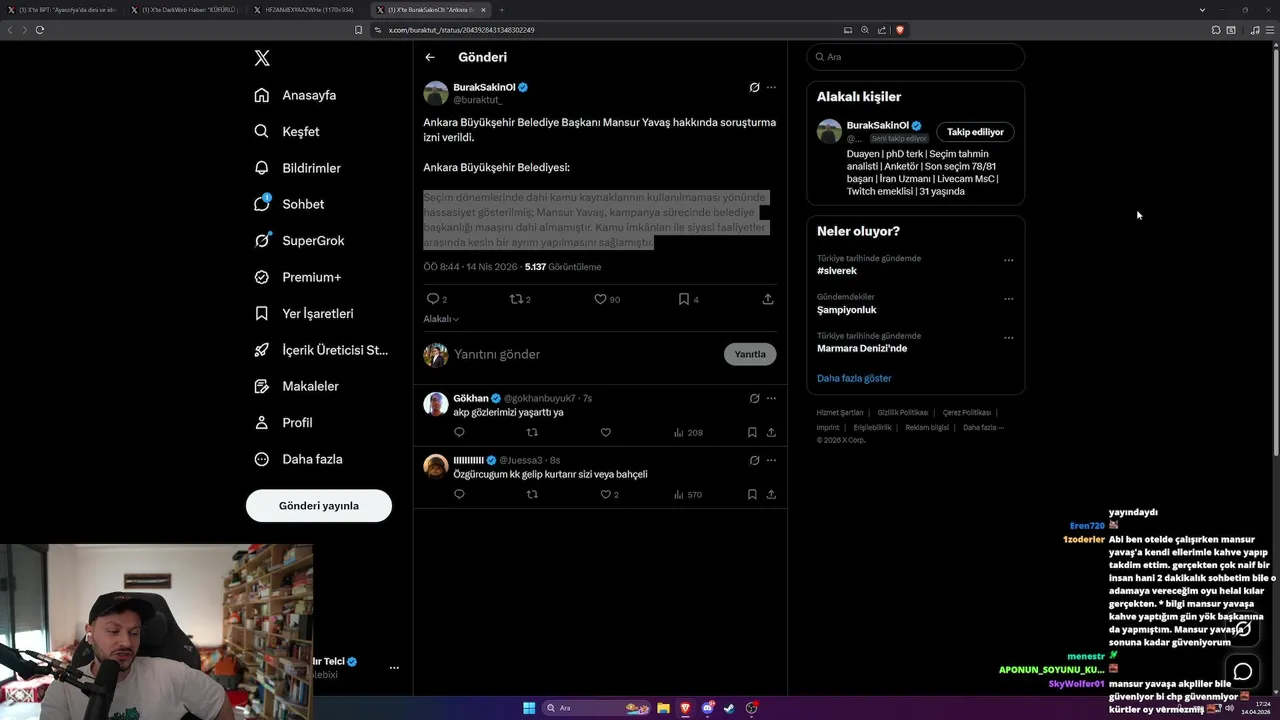Click Gönderi yayınla button
1280x720 pixels.
(319, 506)
